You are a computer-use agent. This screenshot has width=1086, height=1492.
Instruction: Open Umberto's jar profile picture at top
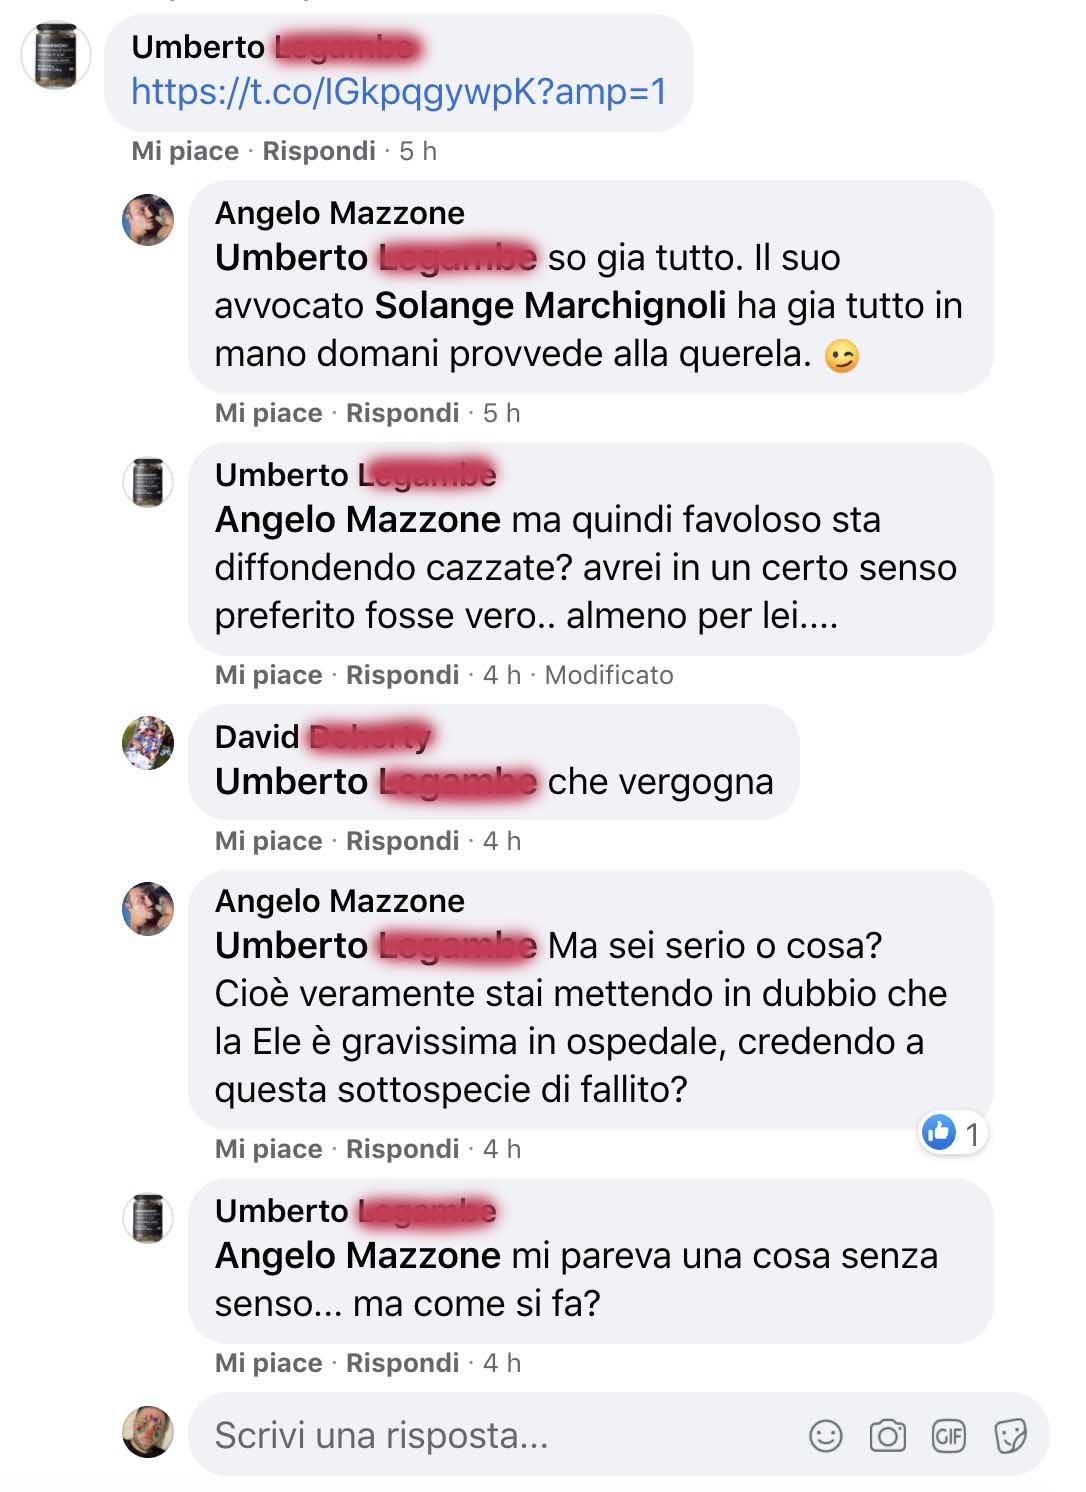[56, 56]
